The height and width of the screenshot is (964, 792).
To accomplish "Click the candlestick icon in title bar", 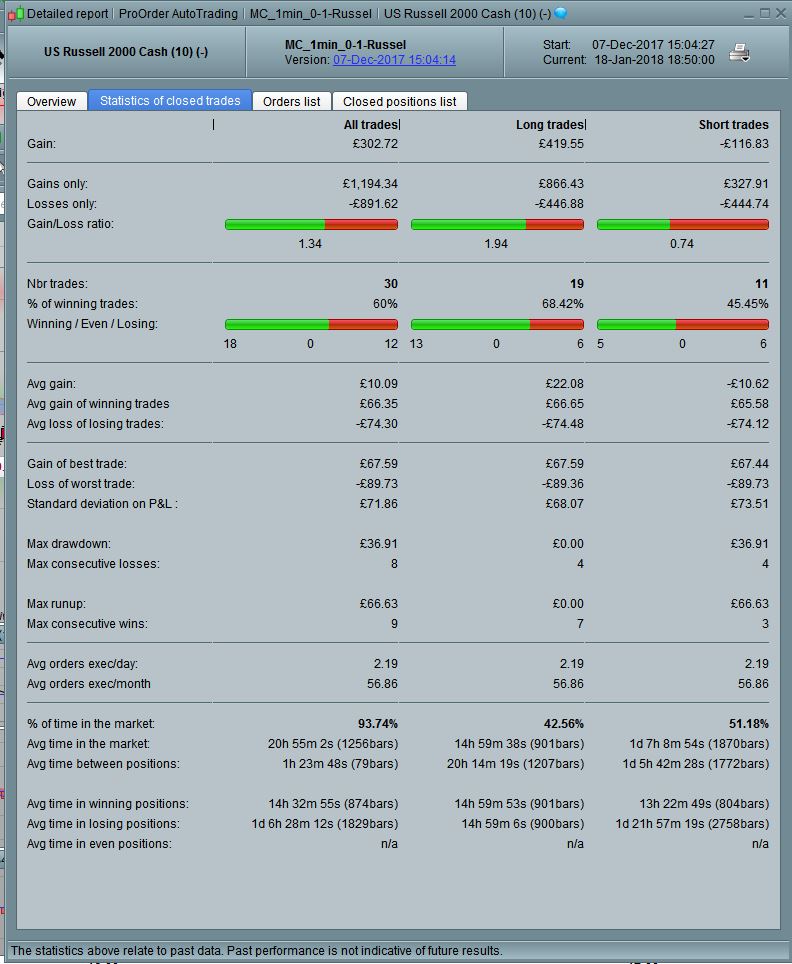I will pyautogui.click(x=16, y=13).
